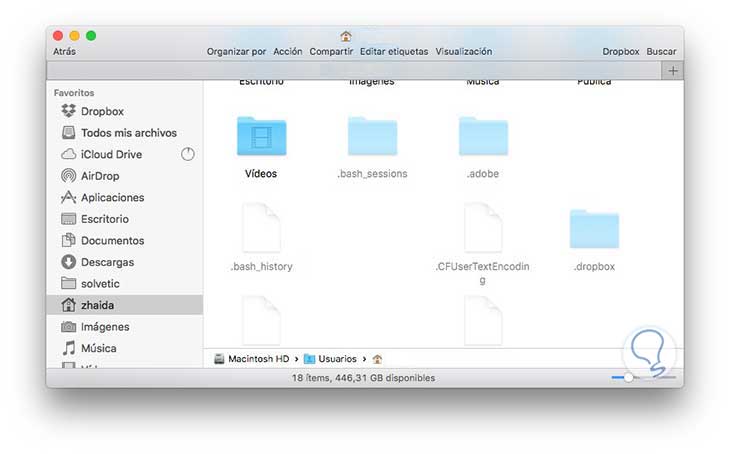The width and height of the screenshot is (730, 454).
Task: Select Todos mis archivos in sidebar
Action: point(125,133)
